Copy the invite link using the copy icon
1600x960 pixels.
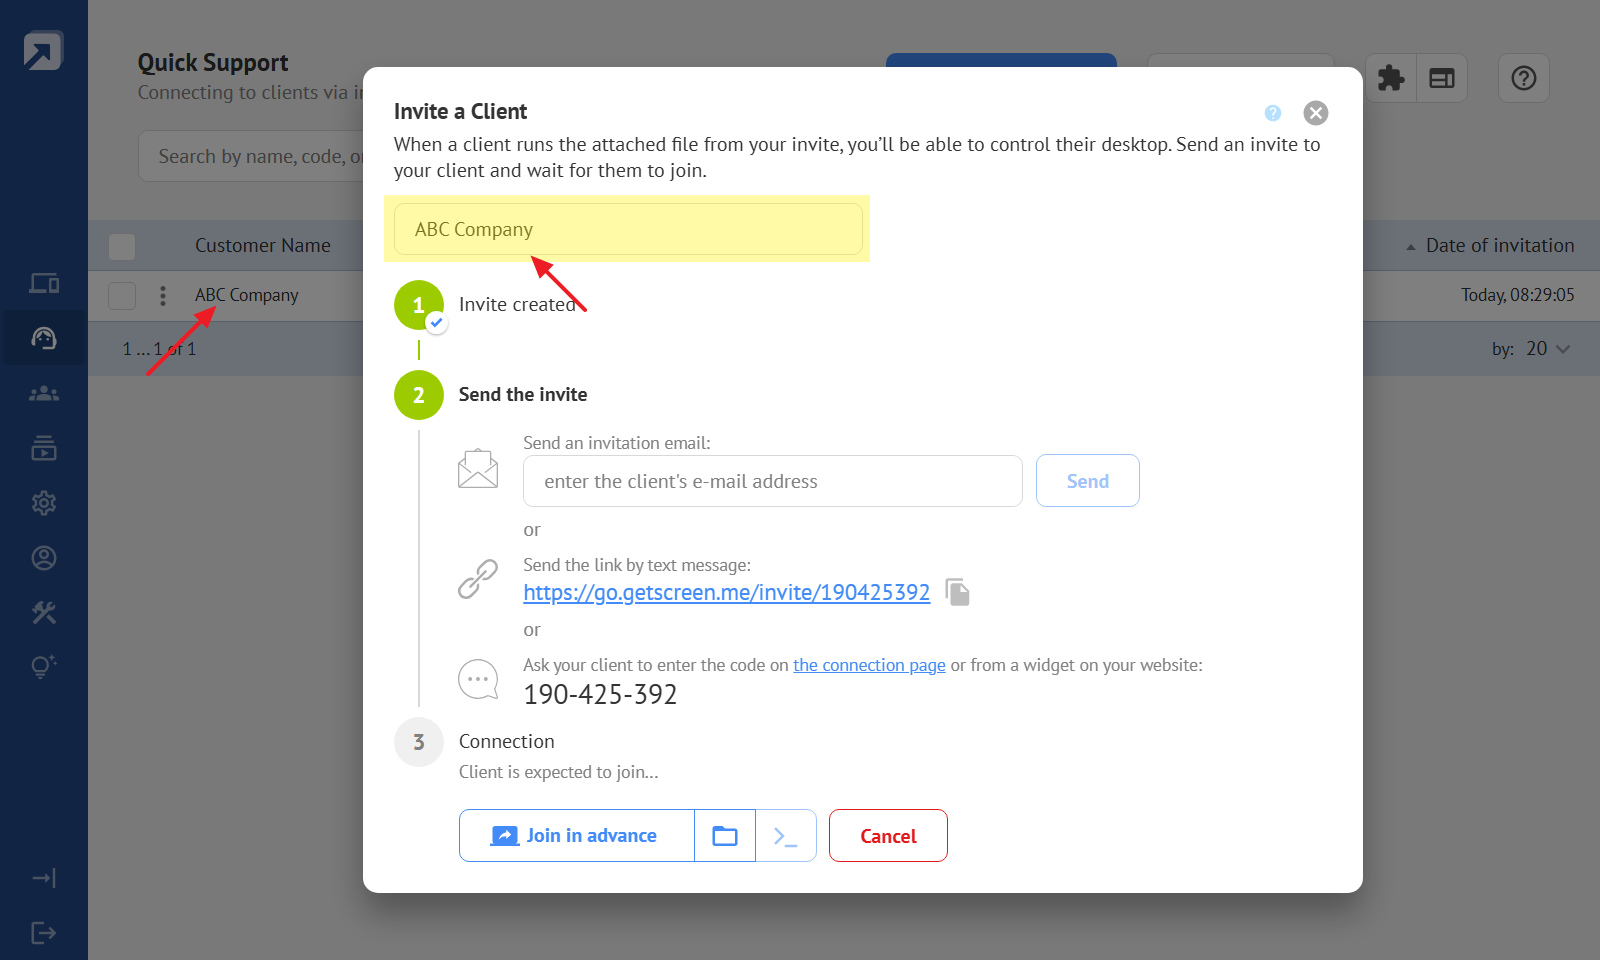tap(957, 592)
